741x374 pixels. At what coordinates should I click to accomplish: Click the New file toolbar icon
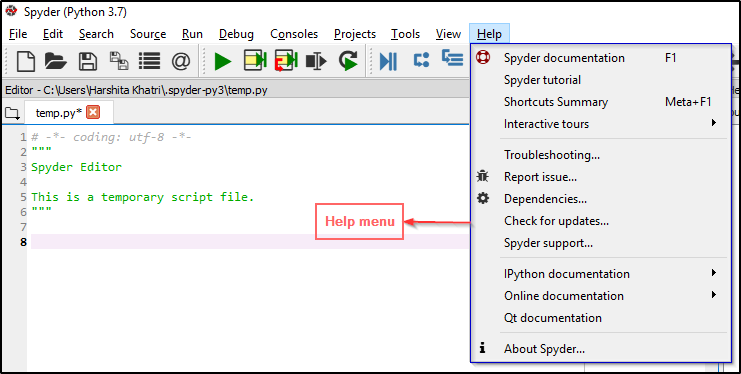26,61
